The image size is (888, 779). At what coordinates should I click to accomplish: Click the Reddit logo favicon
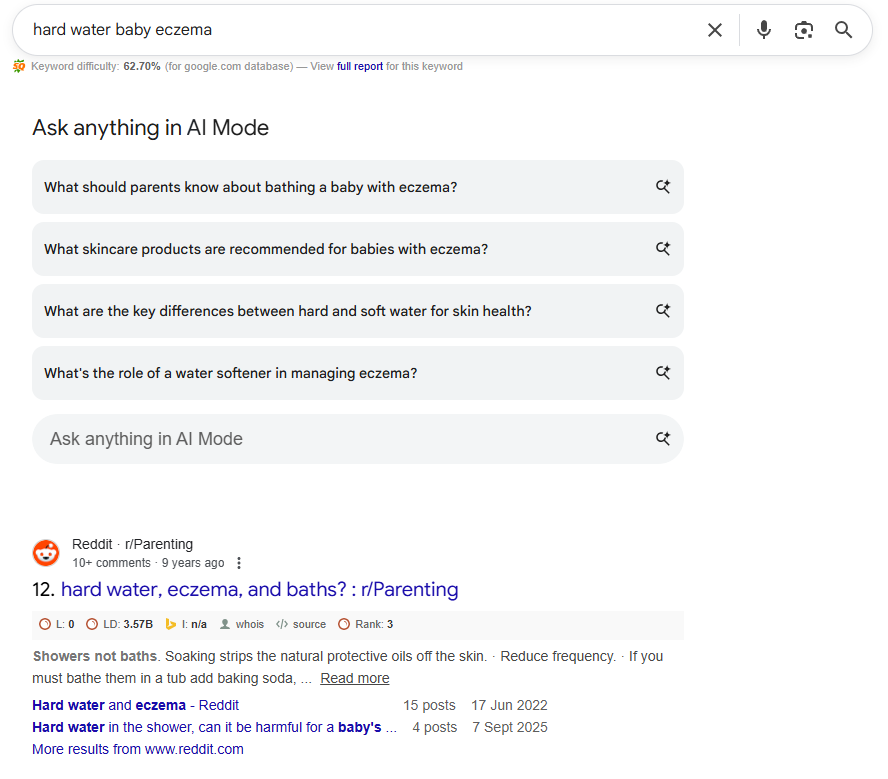click(x=46, y=553)
